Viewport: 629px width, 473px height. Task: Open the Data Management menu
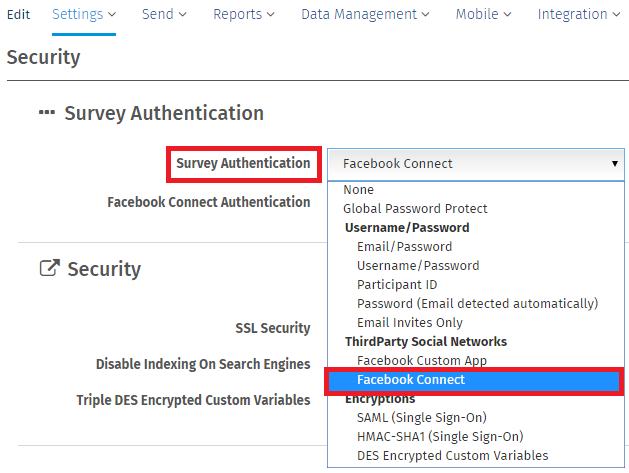click(365, 14)
